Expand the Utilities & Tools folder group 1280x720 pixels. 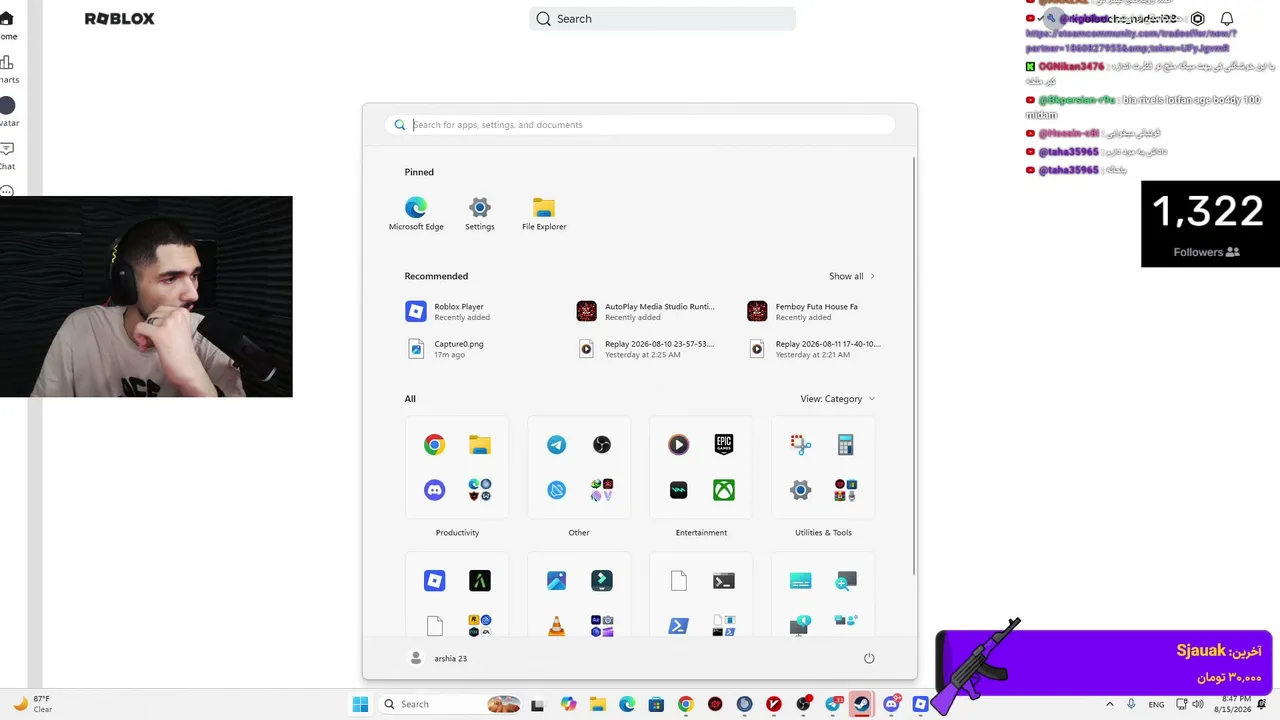pos(846,490)
